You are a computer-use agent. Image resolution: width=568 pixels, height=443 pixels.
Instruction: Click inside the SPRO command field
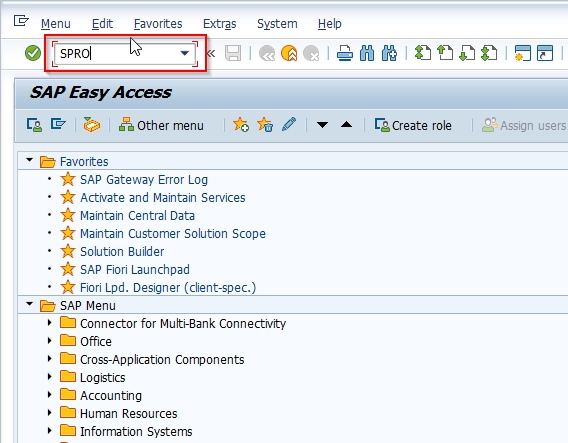[116, 54]
